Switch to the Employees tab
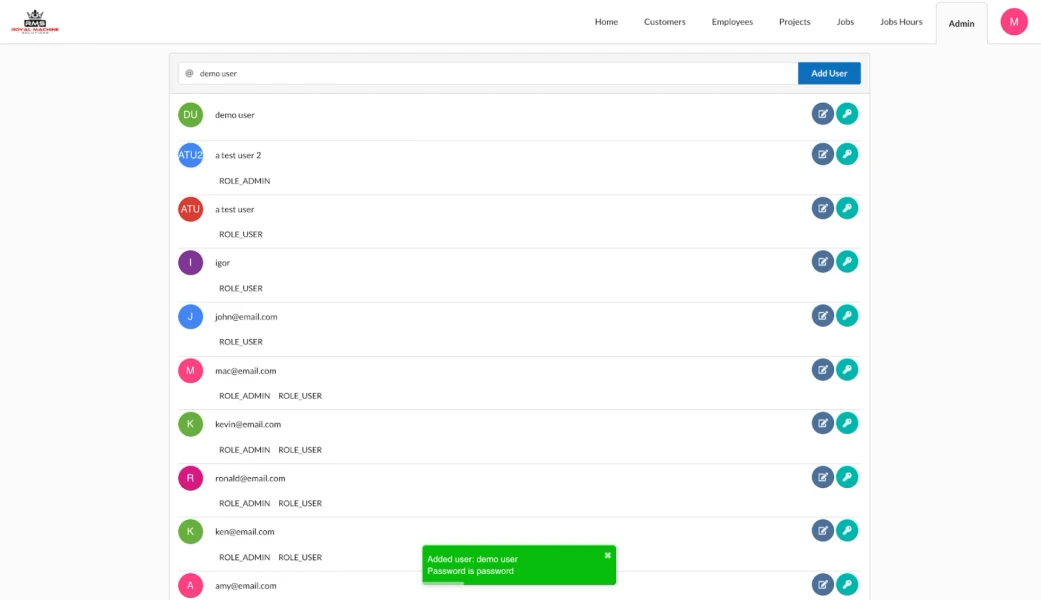The width and height of the screenshot is (1041, 600). (x=732, y=22)
